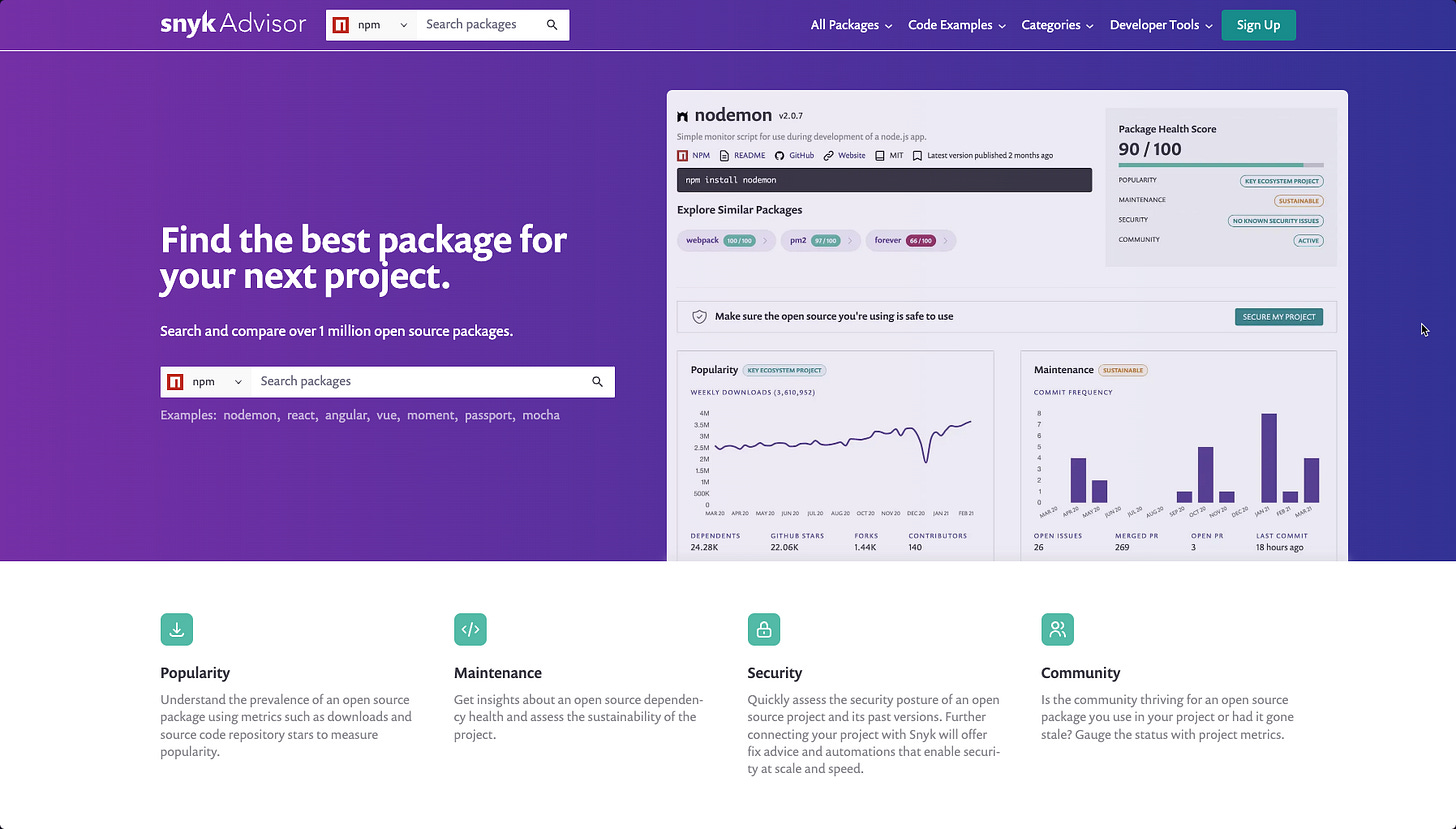Select the forever similar package chip
Screen dimensions: 1456x829
coord(911,241)
